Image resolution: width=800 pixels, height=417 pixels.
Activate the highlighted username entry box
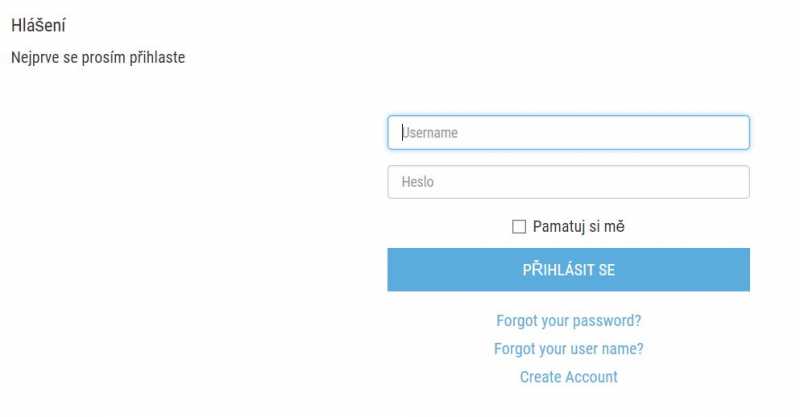[x=568, y=133]
